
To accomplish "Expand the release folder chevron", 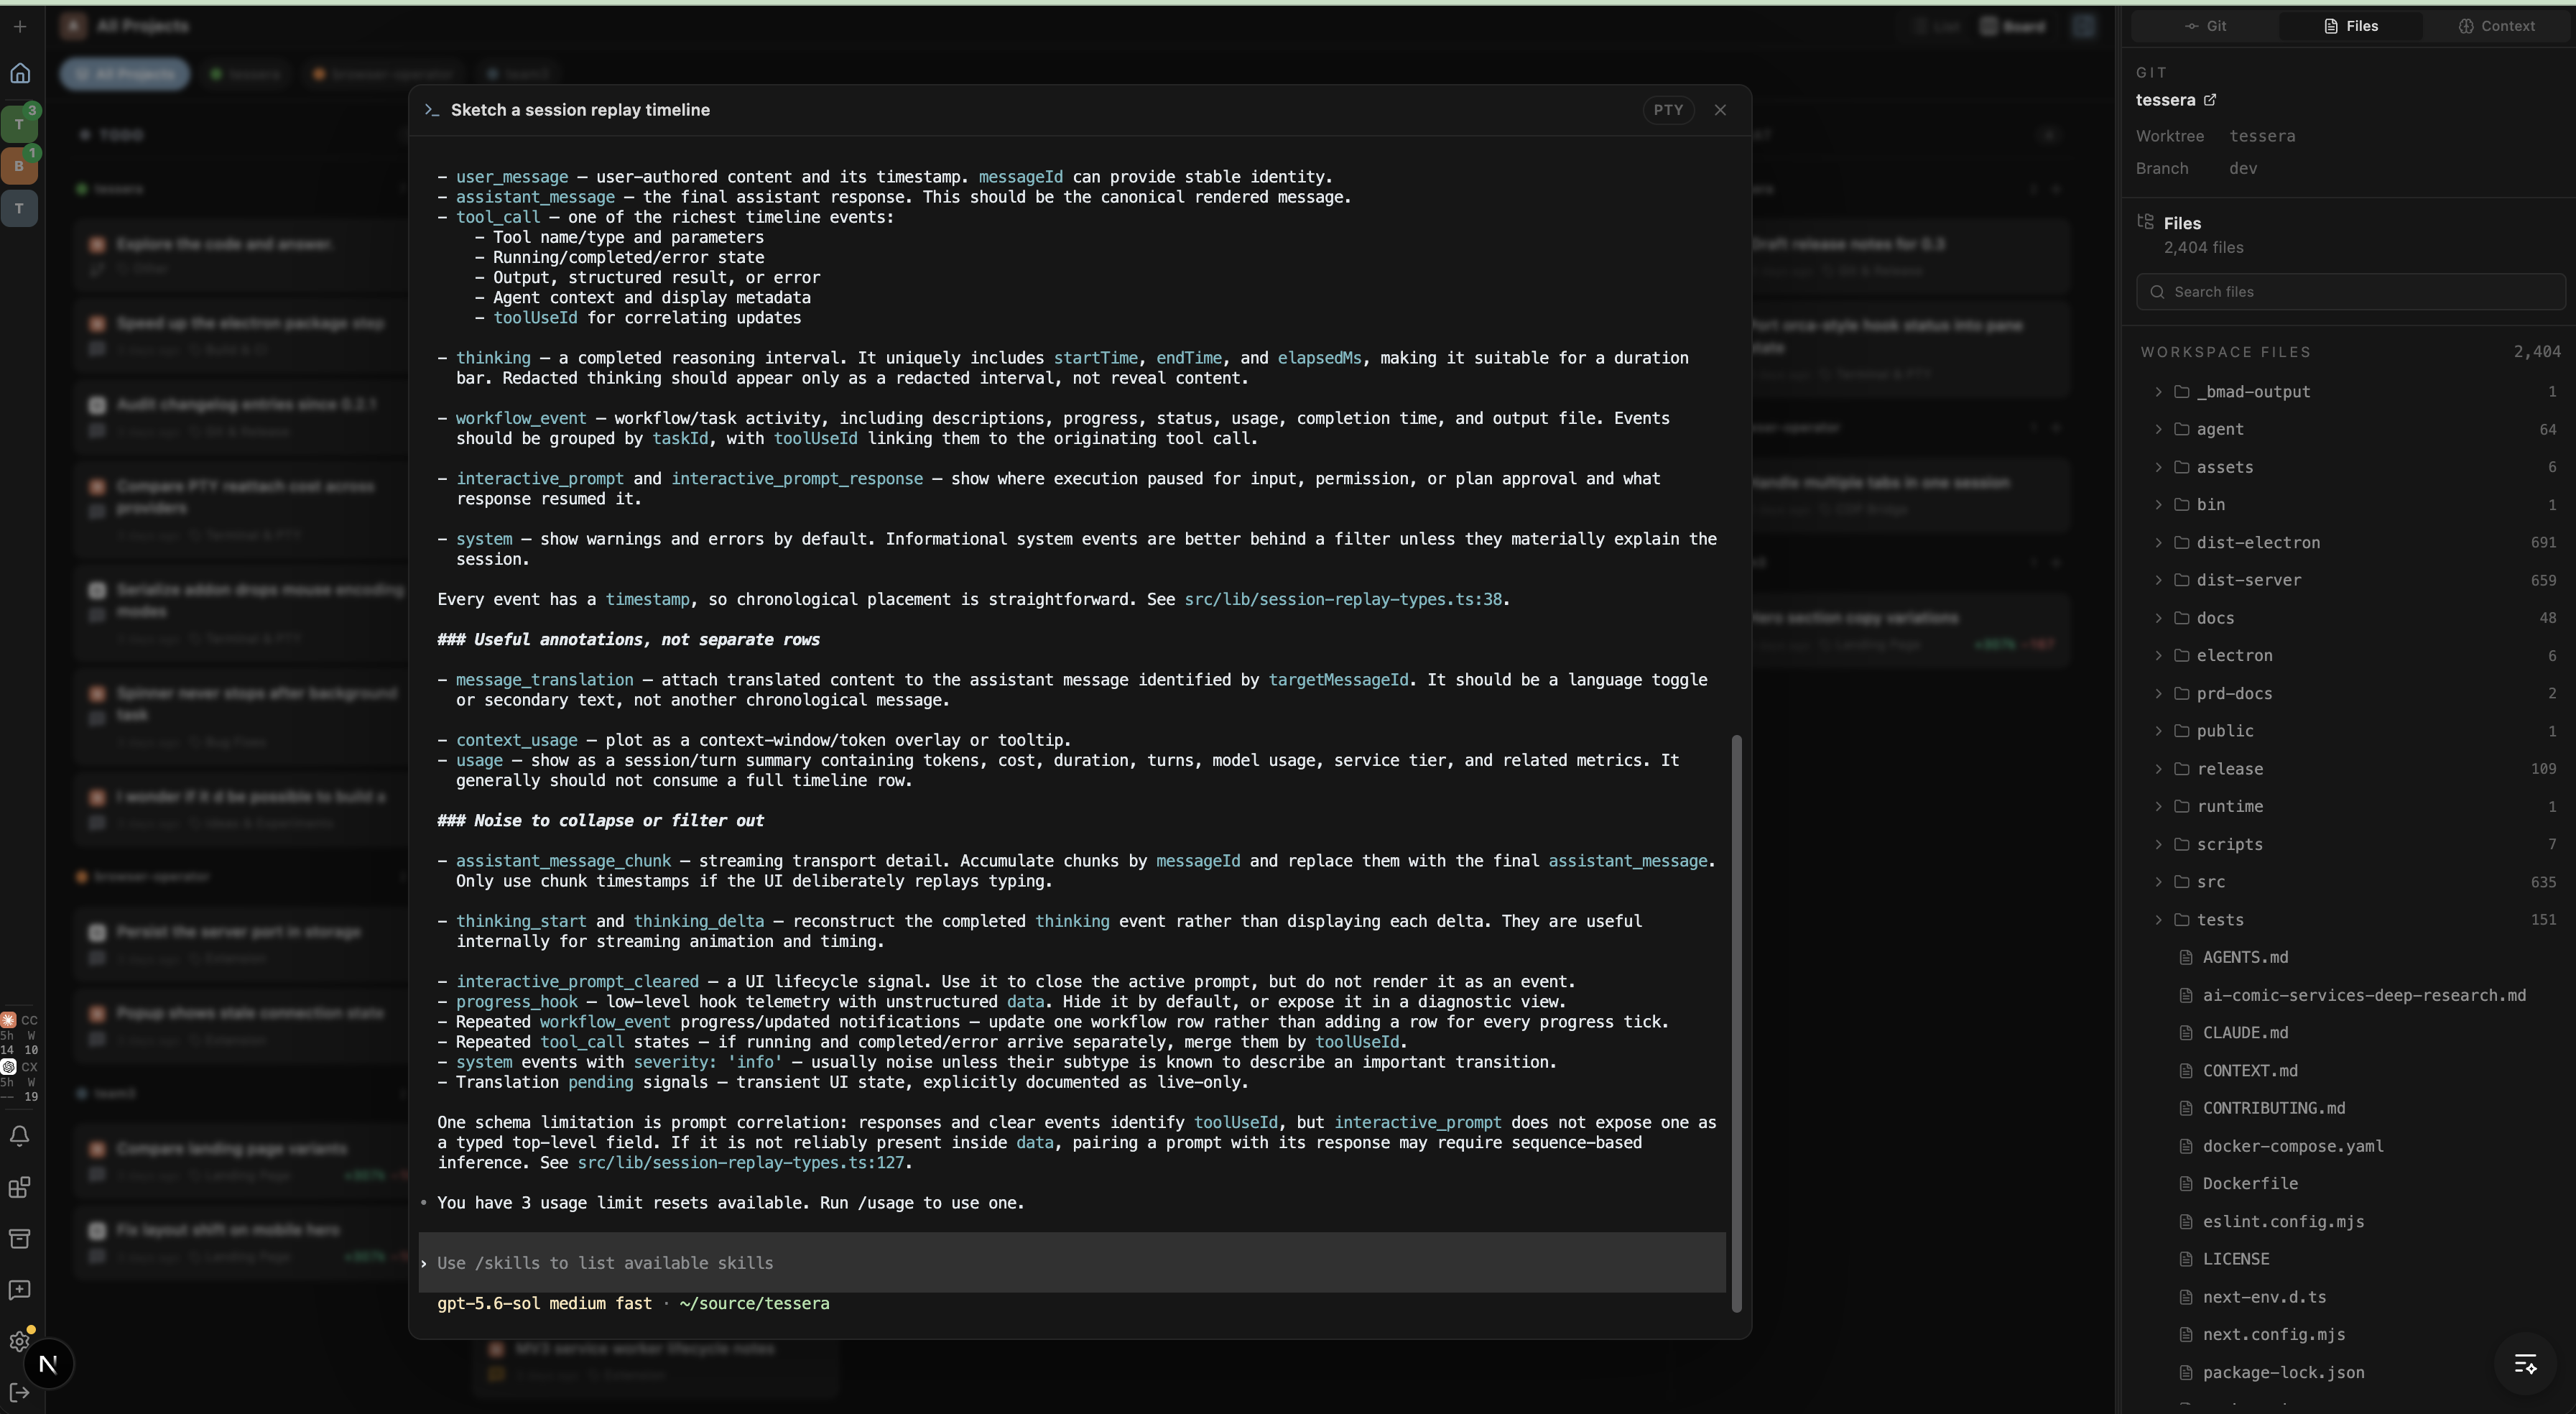I will coord(2158,769).
